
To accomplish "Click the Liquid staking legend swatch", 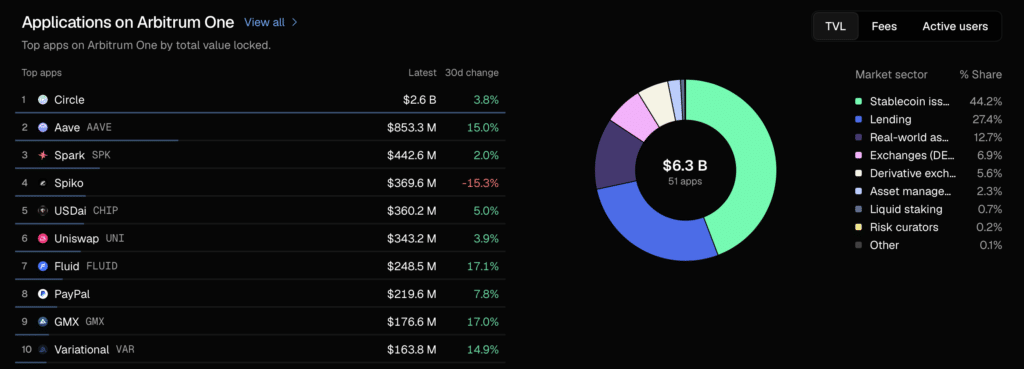I will coord(858,209).
